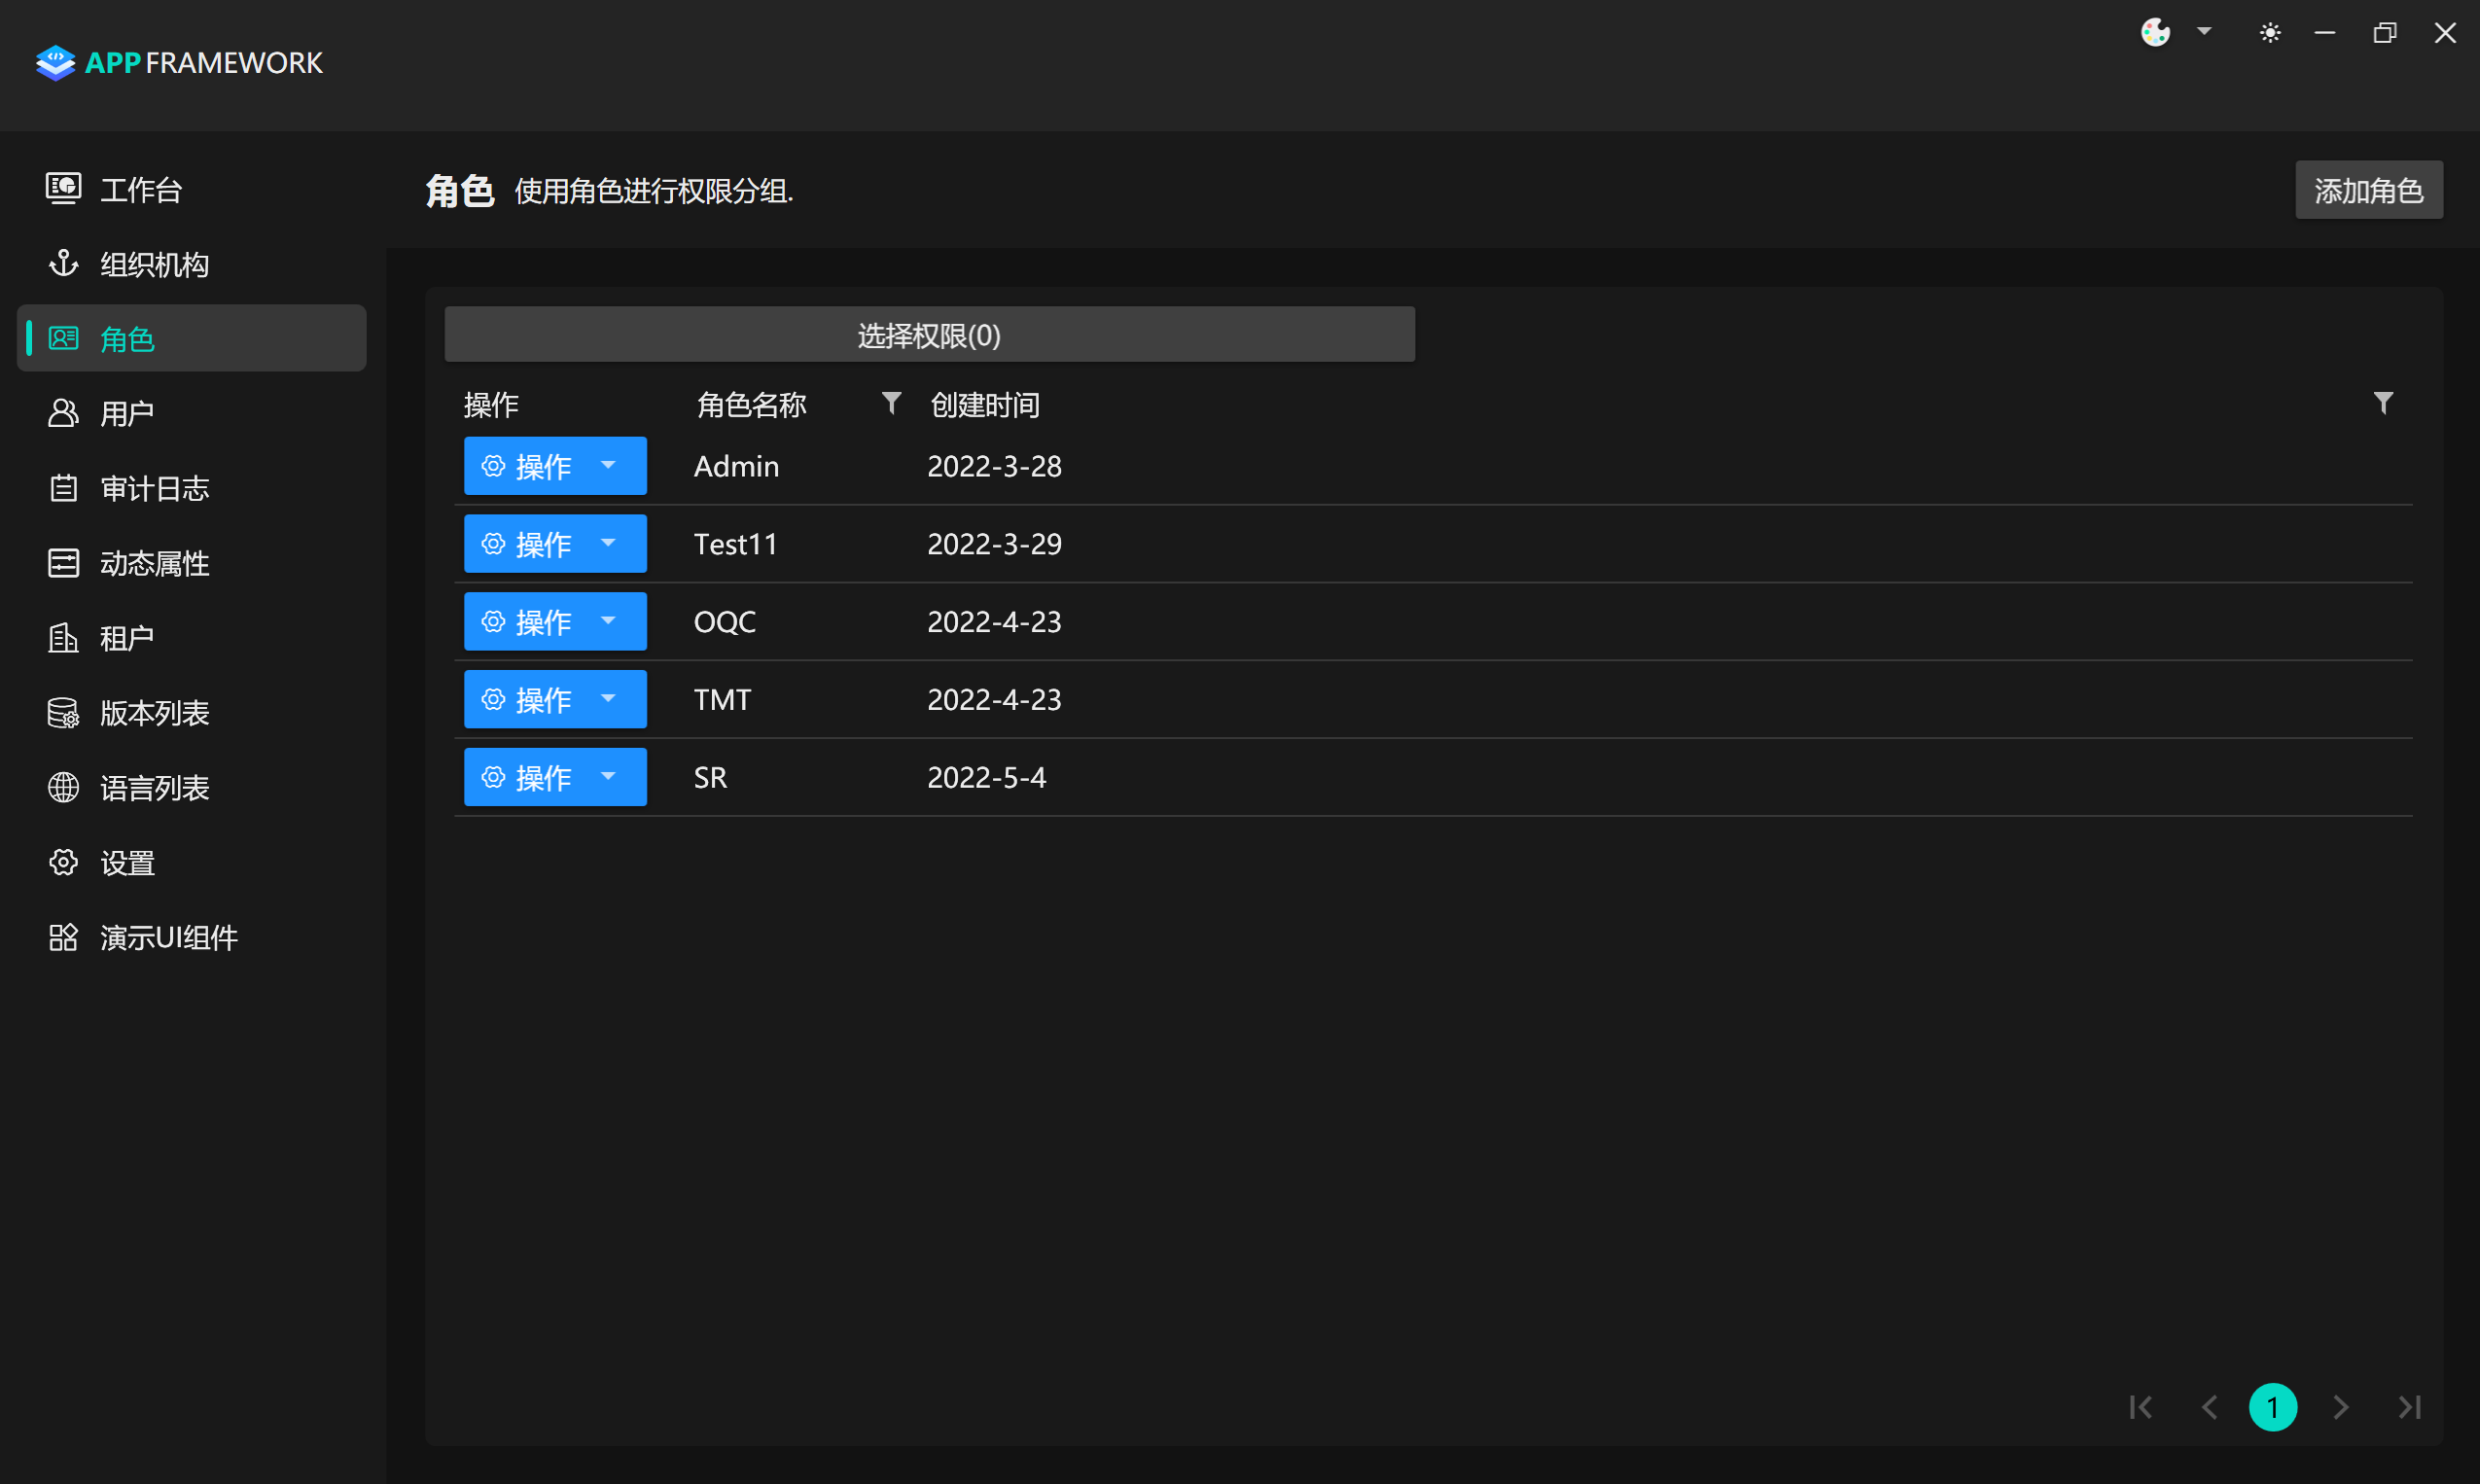Open 操作 dropdown arrow for SR role

tap(608, 776)
